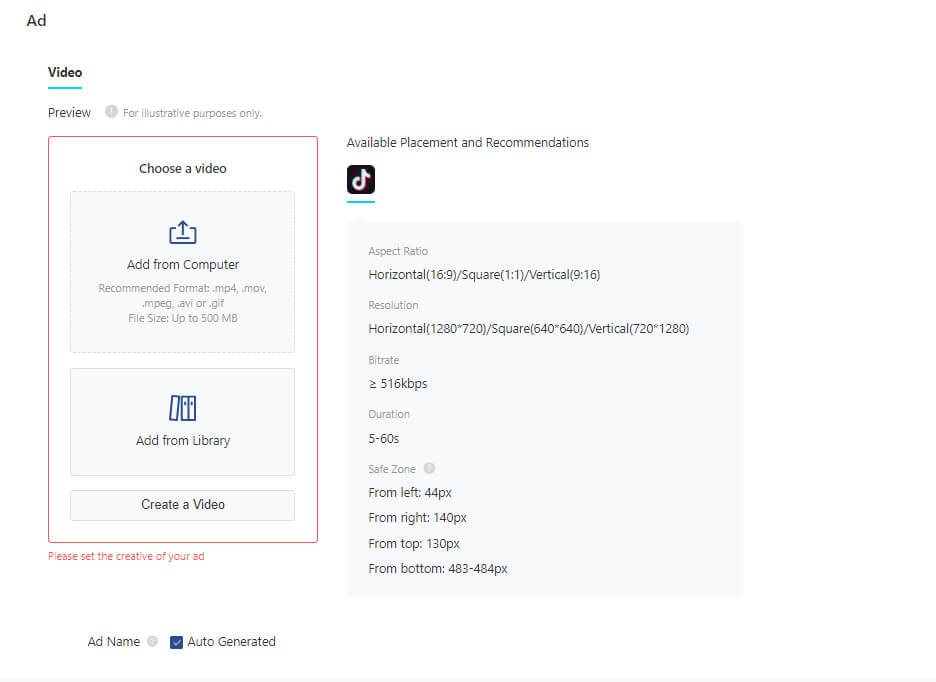Screen dimensions: 936x682
Task: Choose Add from Computer to upload a video
Action: pos(183,264)
